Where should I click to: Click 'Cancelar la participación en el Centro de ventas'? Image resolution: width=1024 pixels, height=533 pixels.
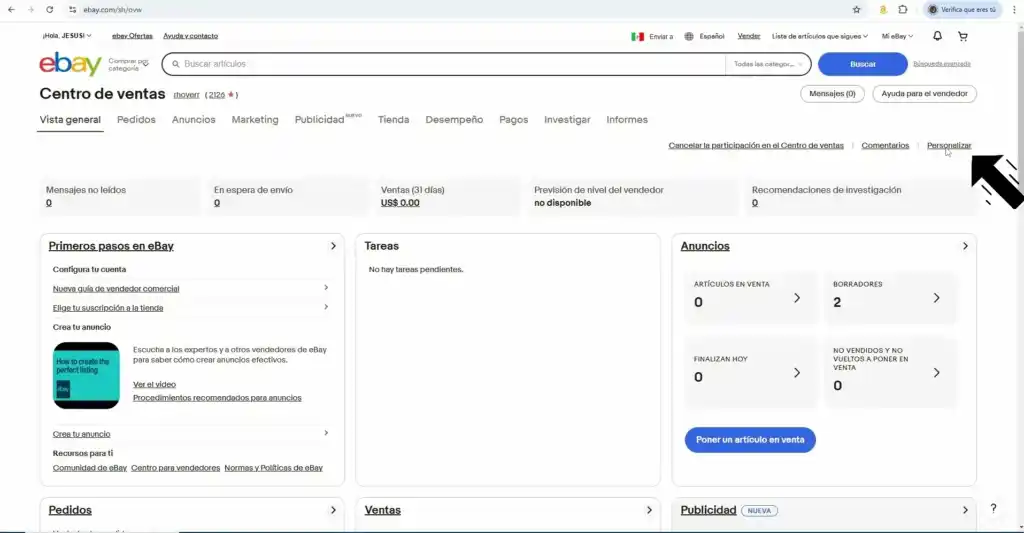[x=756, y=146]
